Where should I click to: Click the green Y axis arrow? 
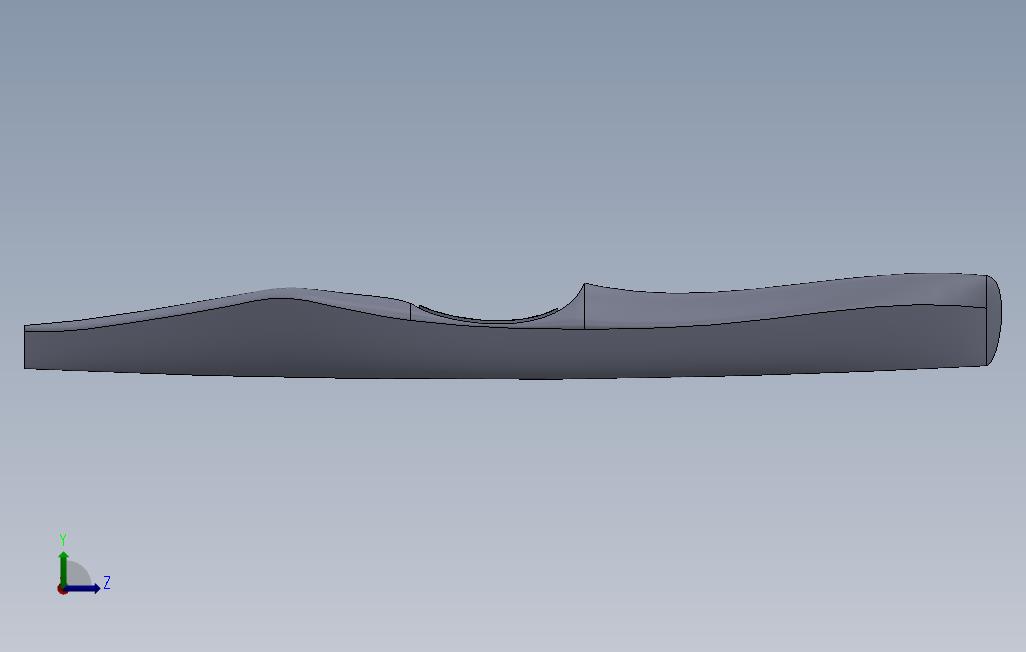63,568
